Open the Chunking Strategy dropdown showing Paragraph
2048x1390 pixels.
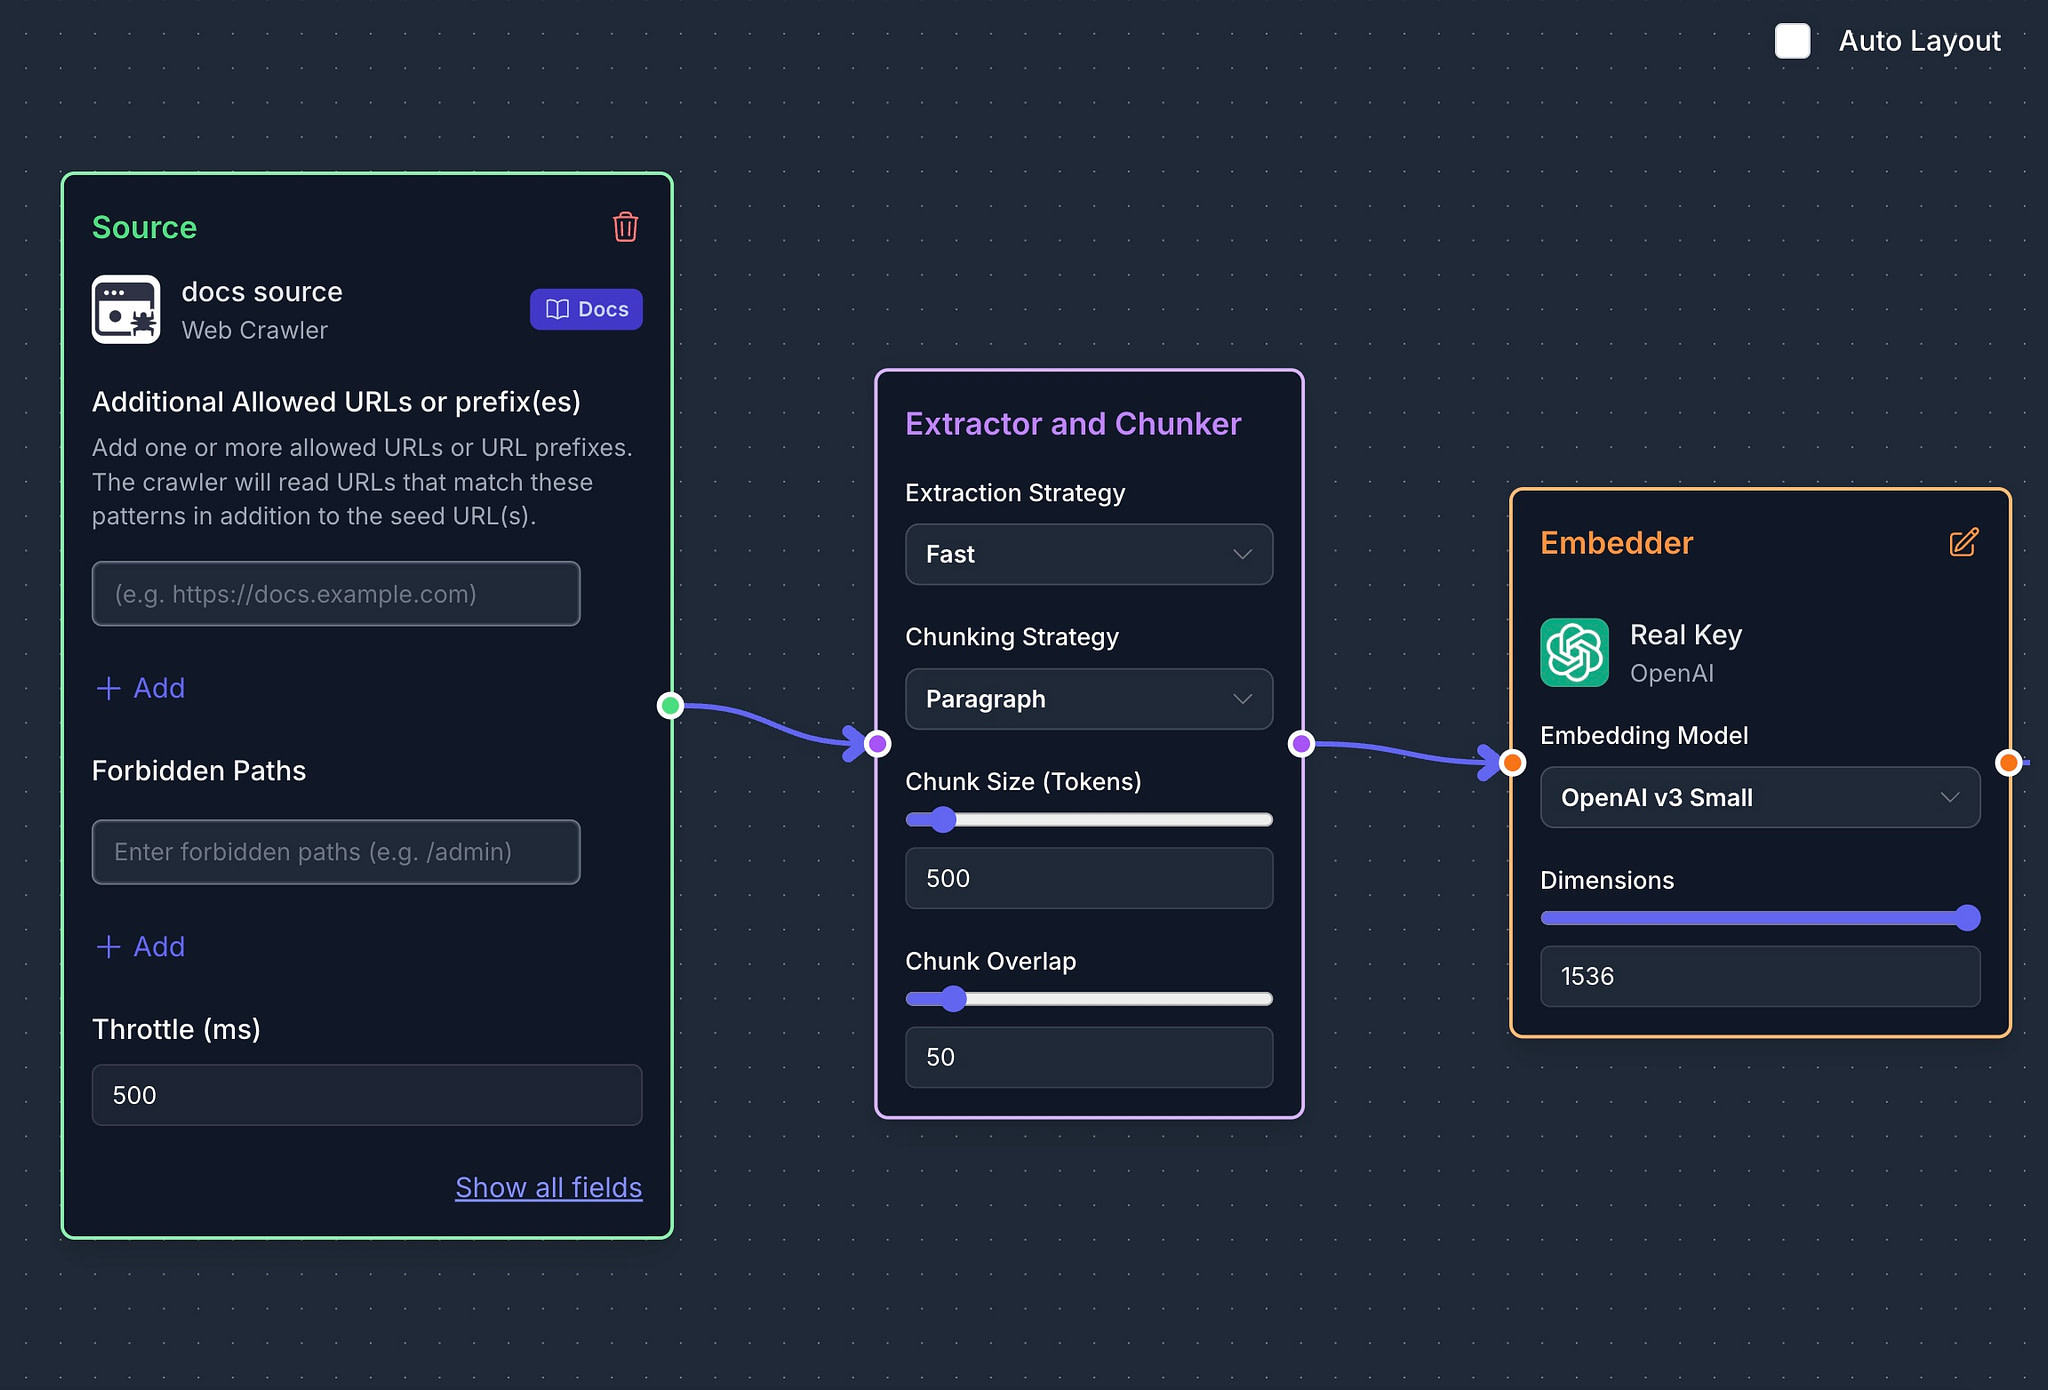pyautogui.click(x=1088, y=699)
